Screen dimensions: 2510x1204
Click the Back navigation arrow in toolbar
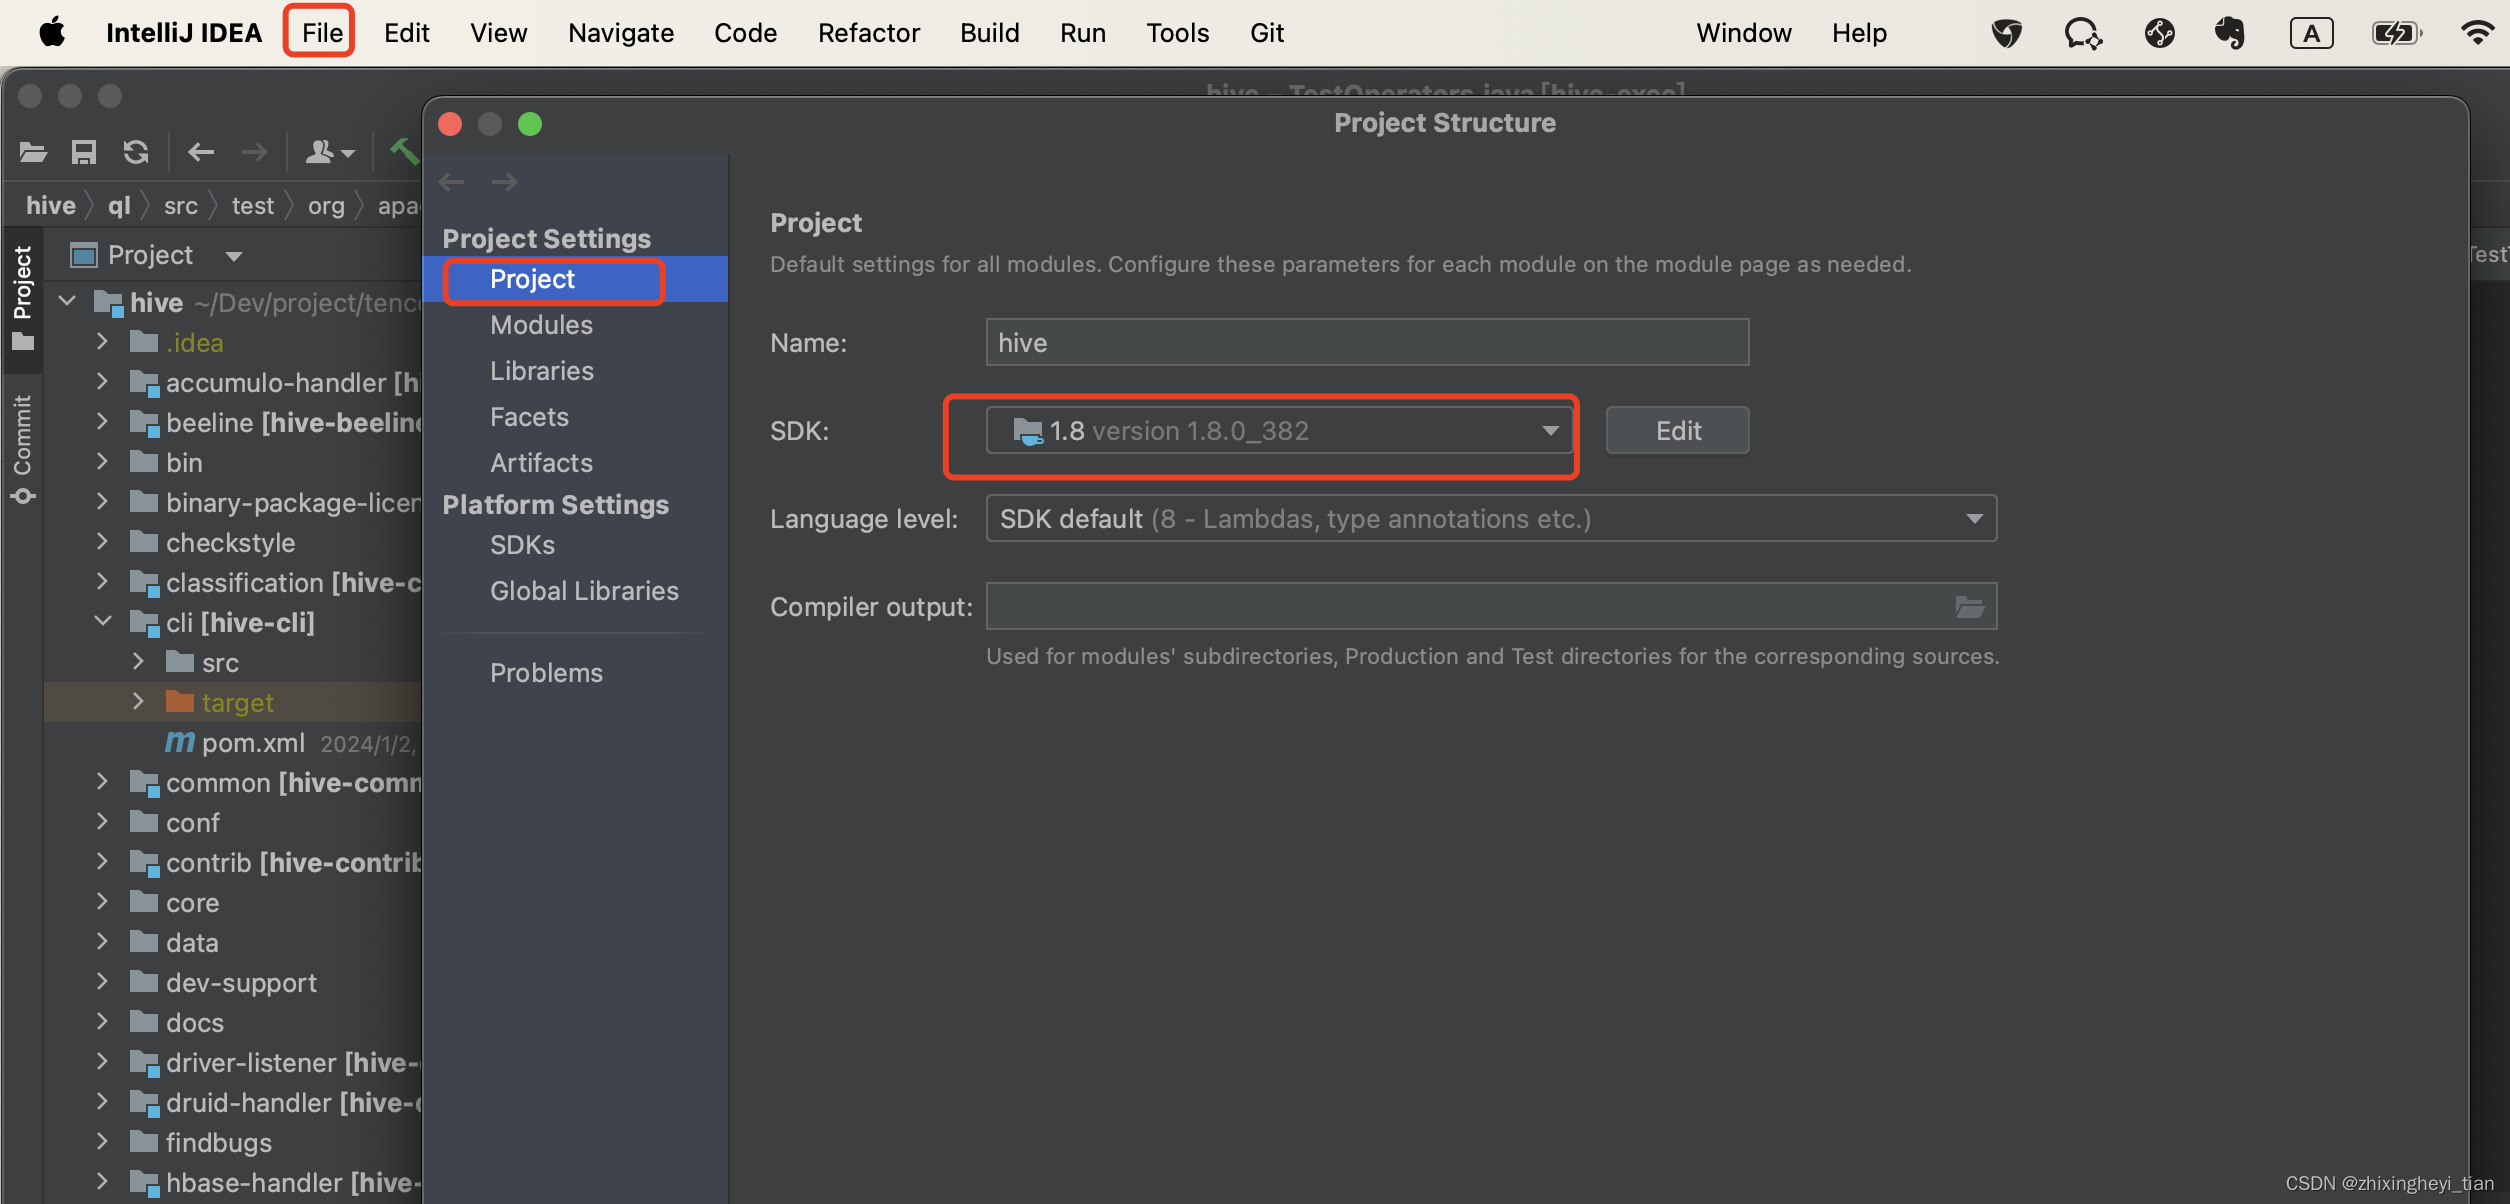coord(201,152)
